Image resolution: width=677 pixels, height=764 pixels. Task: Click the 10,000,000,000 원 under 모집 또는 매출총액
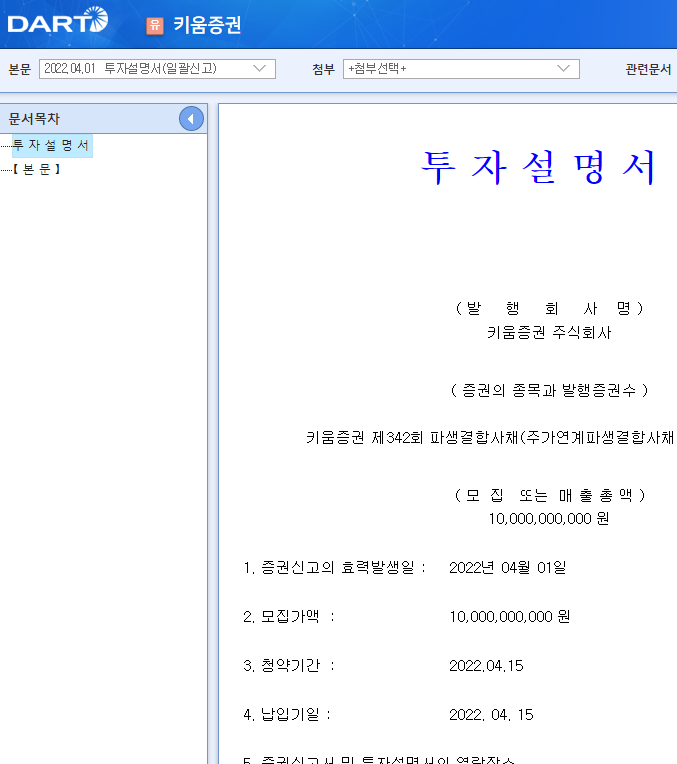549,518
